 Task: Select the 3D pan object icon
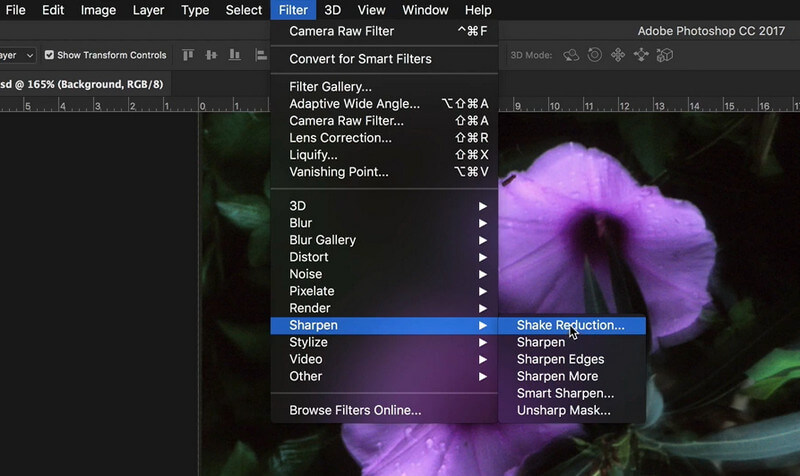point(618,55)
